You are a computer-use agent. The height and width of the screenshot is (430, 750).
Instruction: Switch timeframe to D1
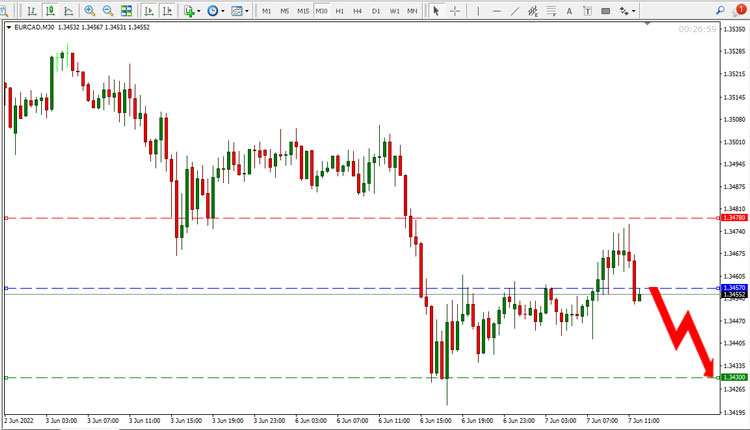point(376,11)
